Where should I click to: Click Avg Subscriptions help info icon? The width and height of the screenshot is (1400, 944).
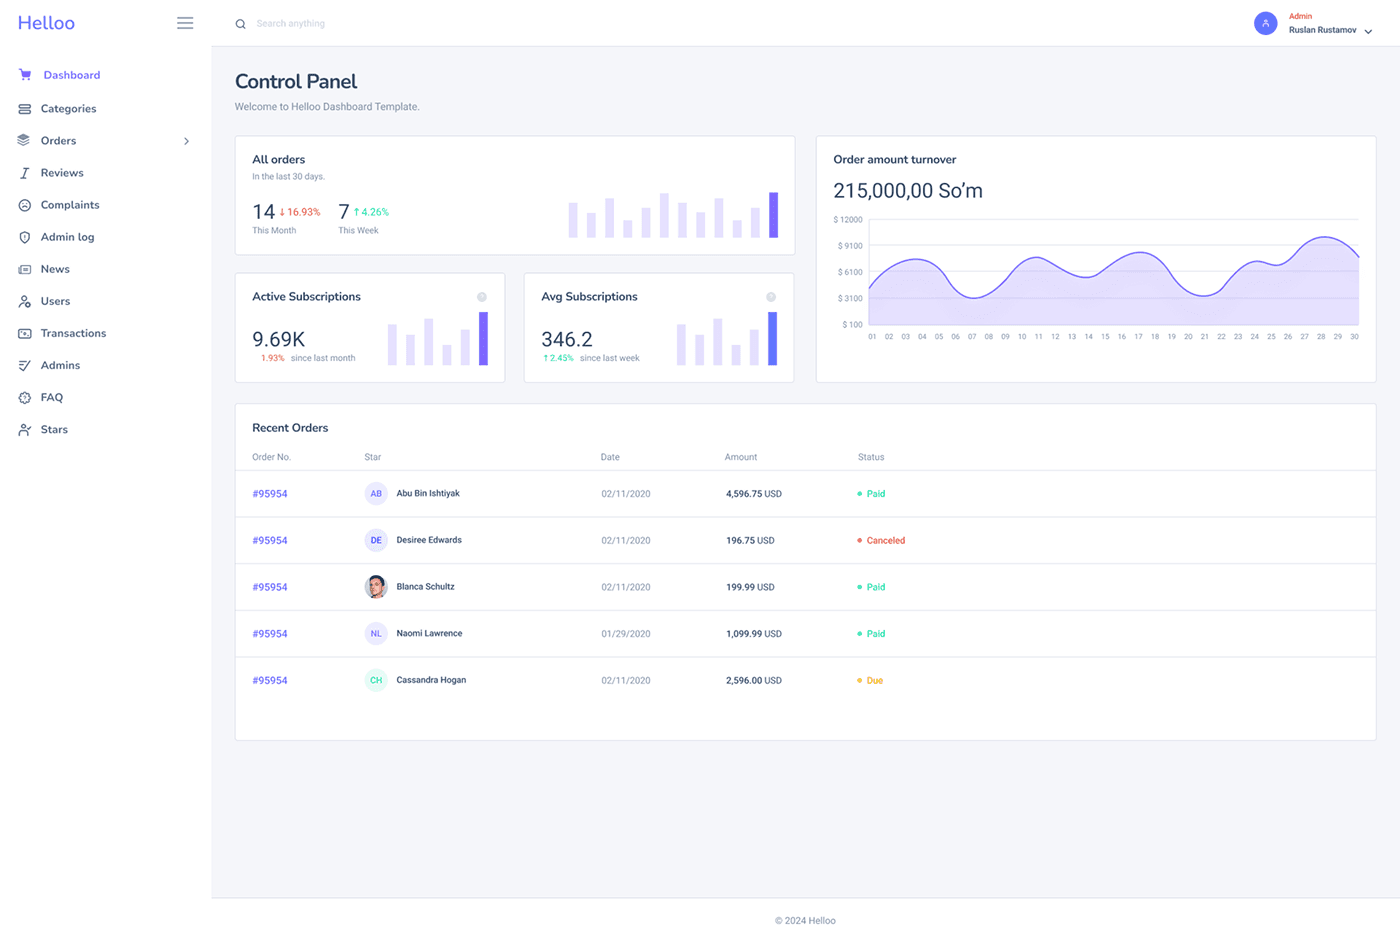(x=771, y=297)
